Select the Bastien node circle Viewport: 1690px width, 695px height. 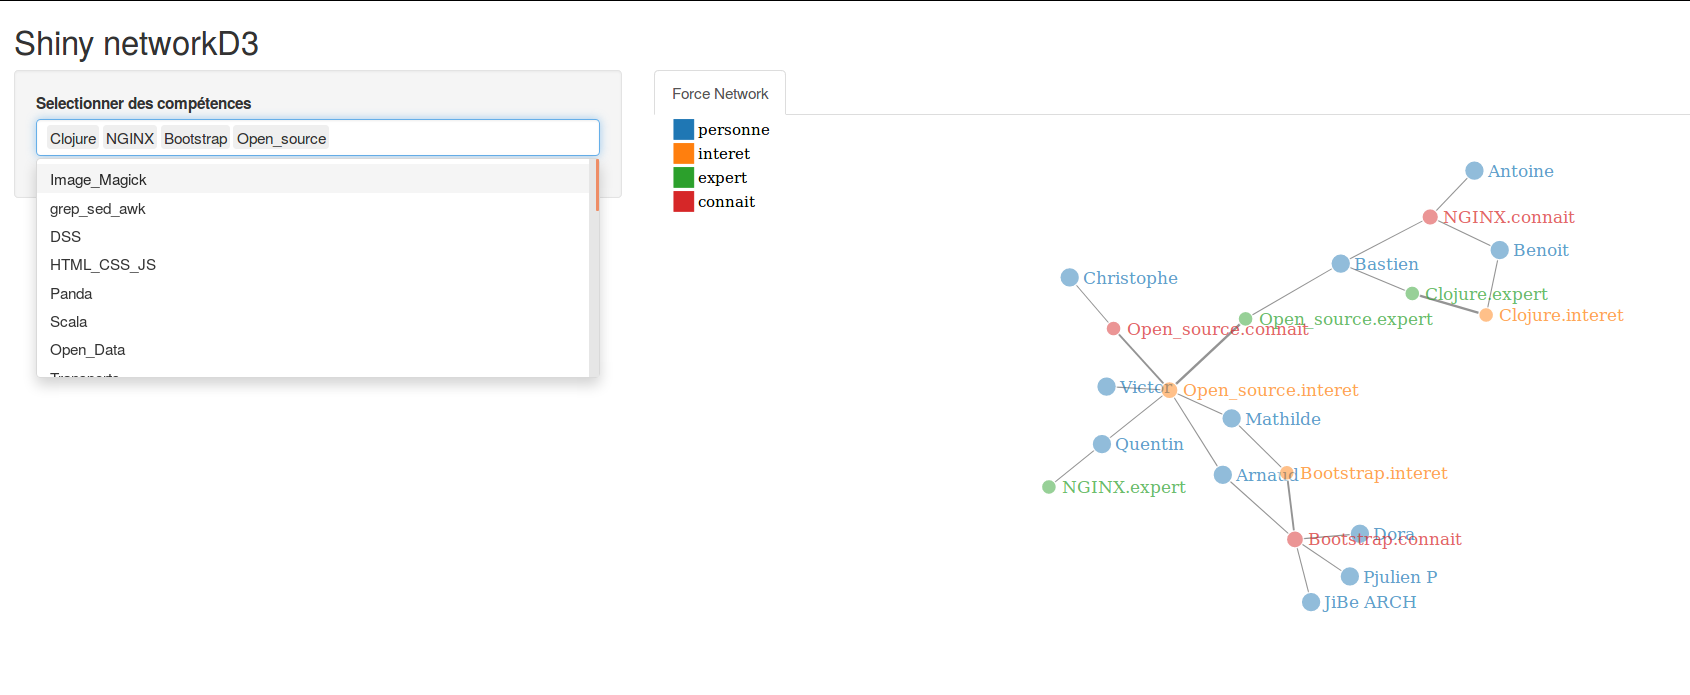(x=1341, y=264)
